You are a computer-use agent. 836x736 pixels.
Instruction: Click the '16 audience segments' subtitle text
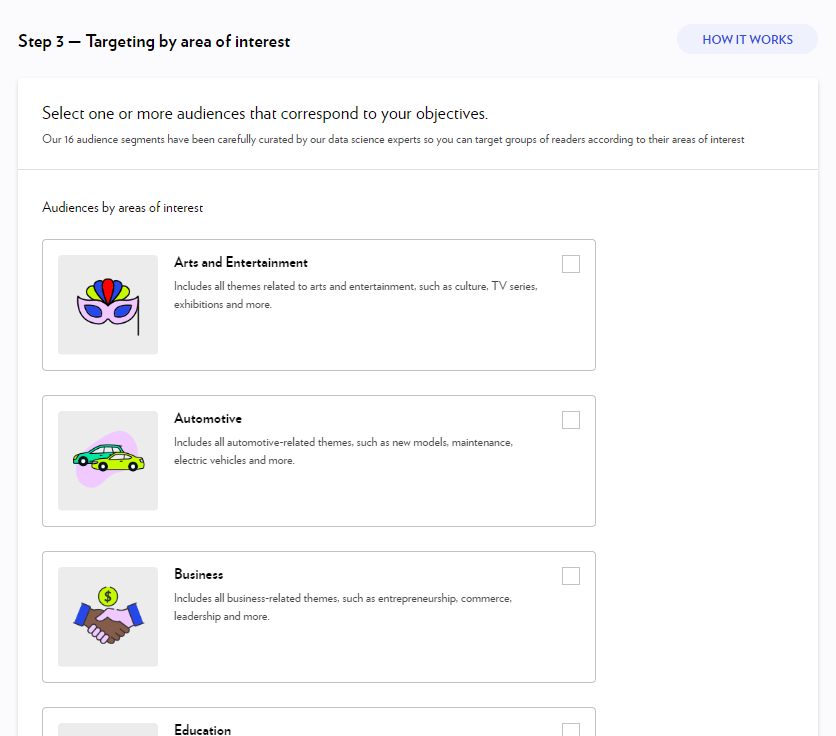(393, 140)
